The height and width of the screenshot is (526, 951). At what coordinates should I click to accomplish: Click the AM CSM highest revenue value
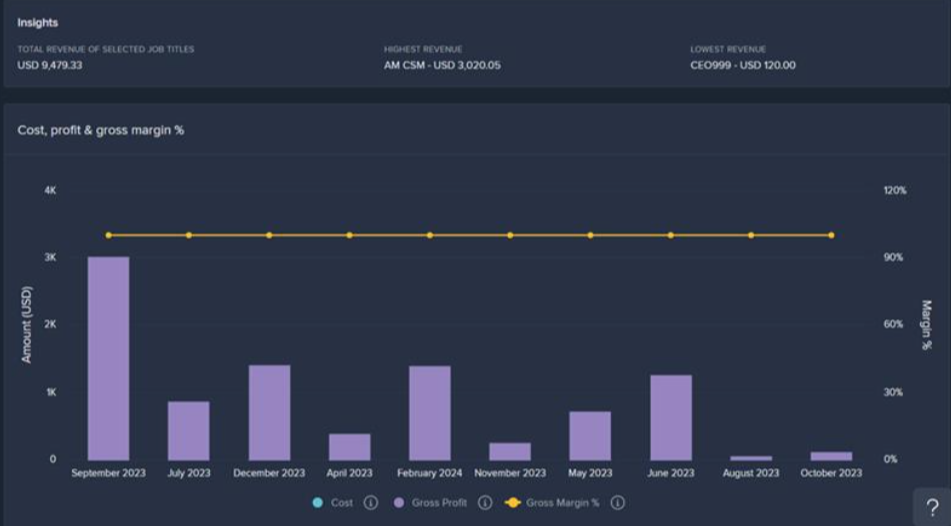(x=442, y=65)
